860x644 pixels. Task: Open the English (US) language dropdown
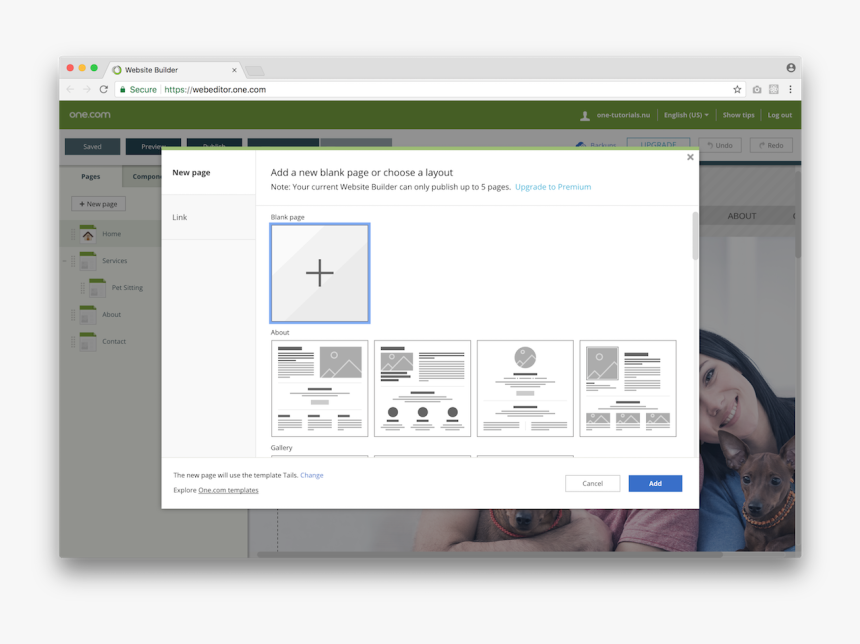pos(686,115)
